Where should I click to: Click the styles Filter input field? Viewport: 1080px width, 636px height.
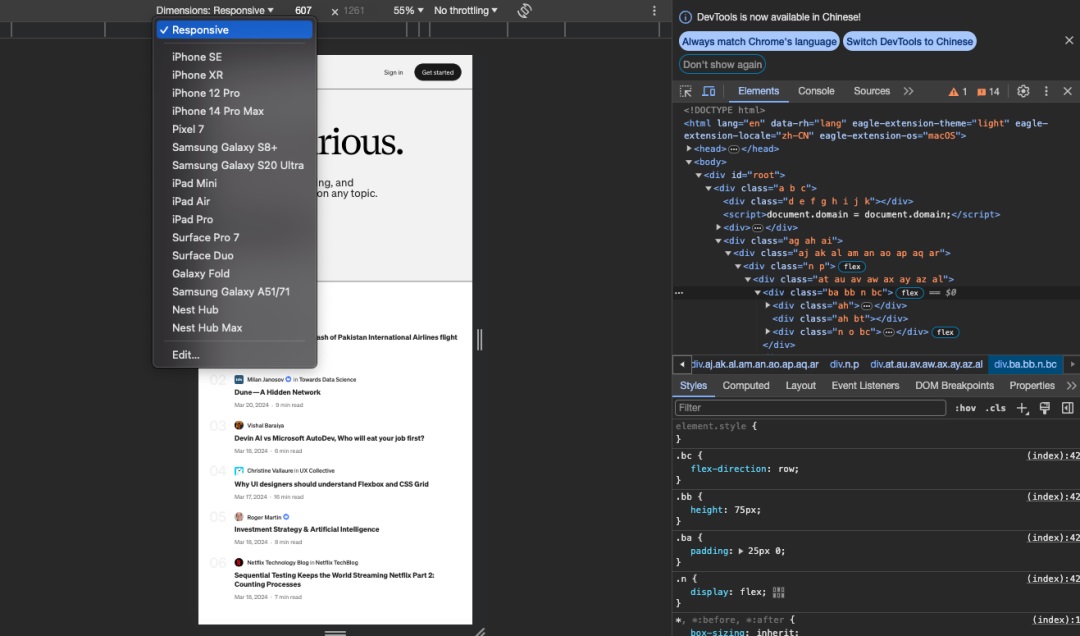pyautogui.click(x=810, y=408)
